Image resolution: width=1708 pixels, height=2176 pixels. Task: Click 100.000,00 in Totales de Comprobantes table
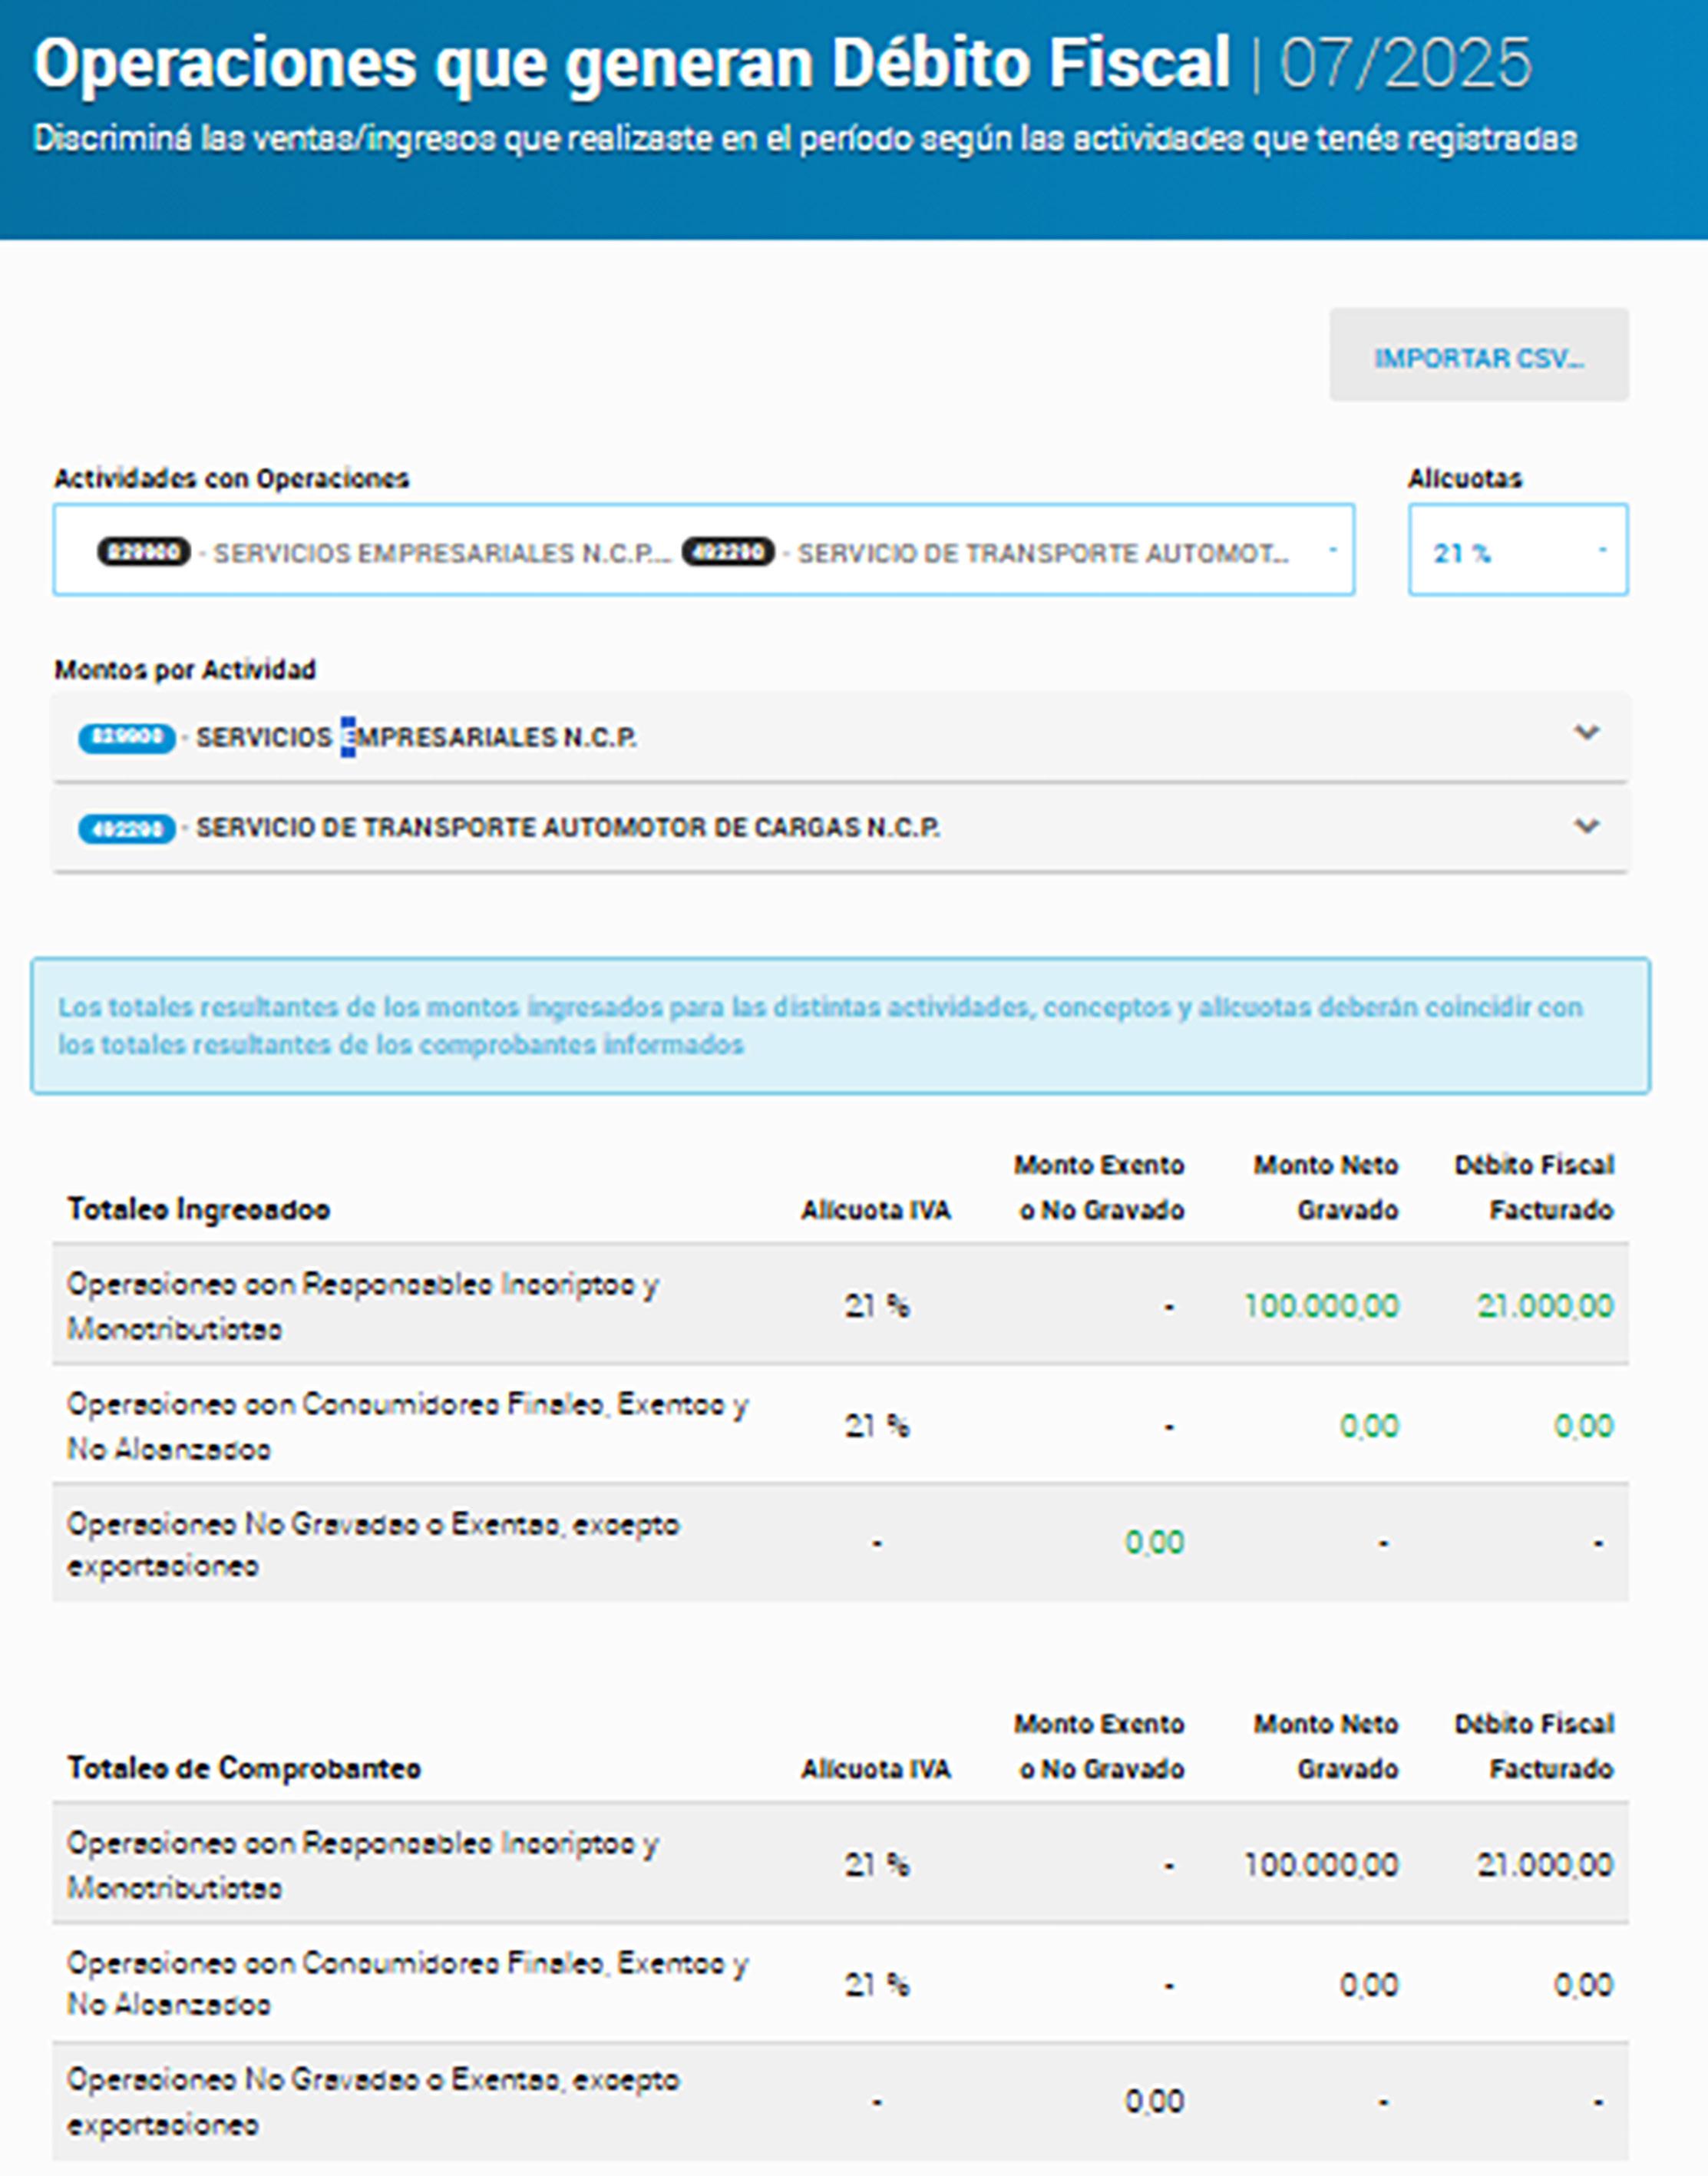pyautogui.click(x=1321, y=1864)
